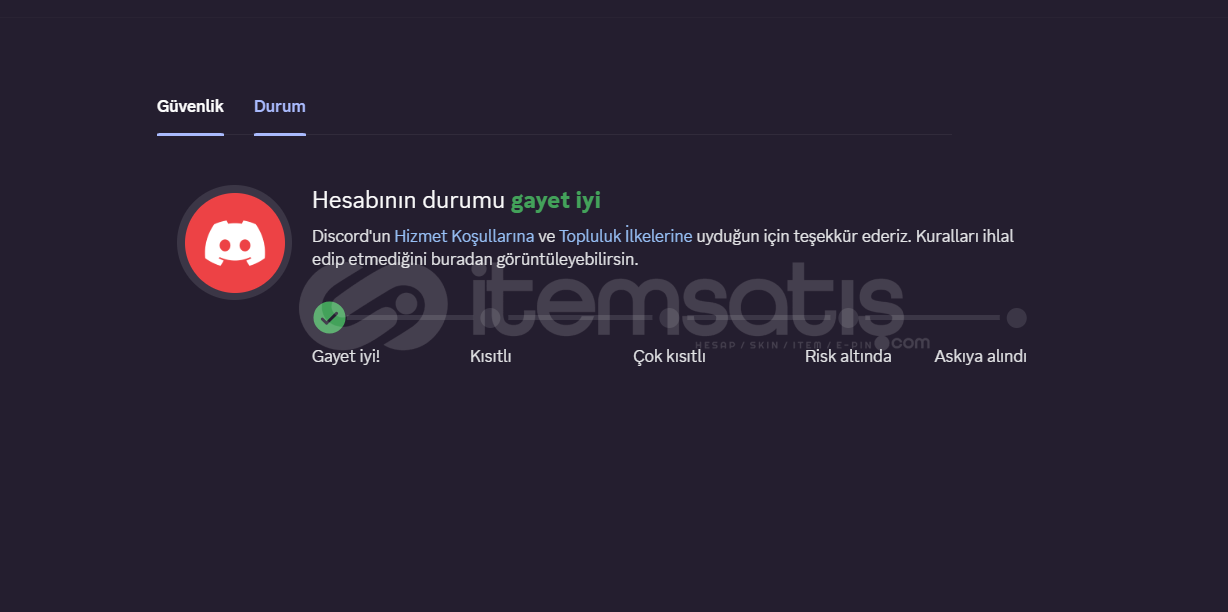Click the account standing progress line

tap(672, 318)
